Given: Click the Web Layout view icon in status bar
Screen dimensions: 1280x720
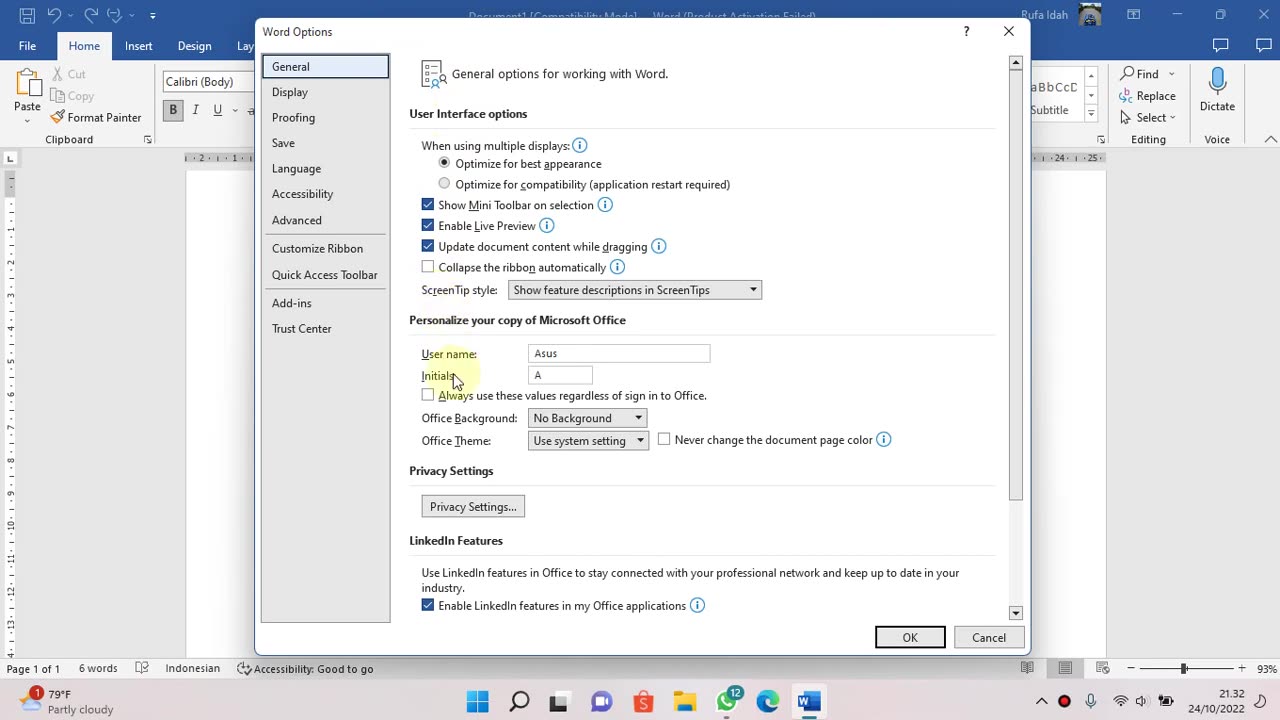Looking at the screenshot, I should 1103,668.
